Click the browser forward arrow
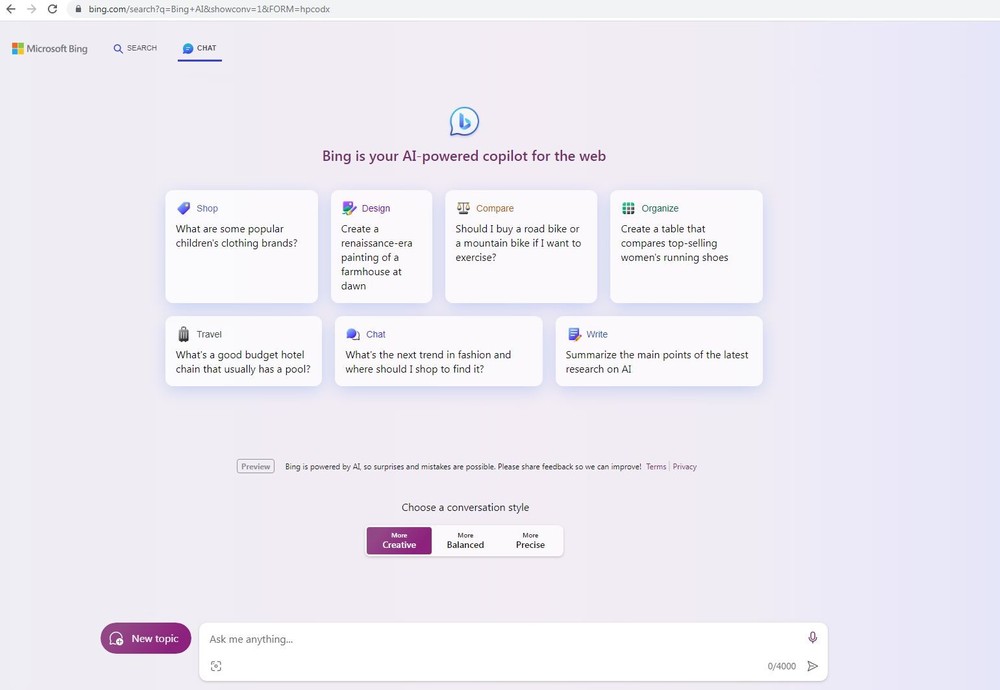Screen dimensions: 1000x690 pyautogui.click(x=31, y=9)
